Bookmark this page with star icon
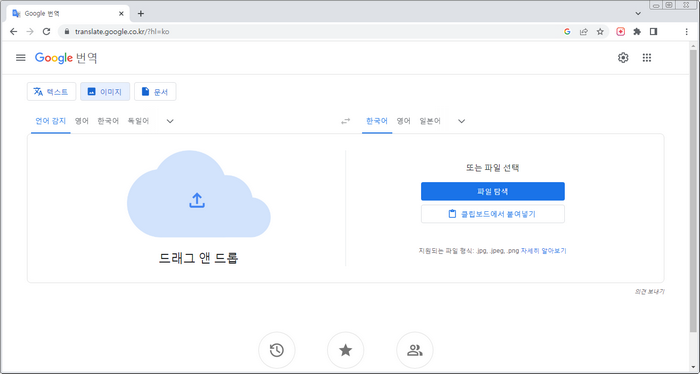This screenshot has height=374, width=700. (600, 31)
